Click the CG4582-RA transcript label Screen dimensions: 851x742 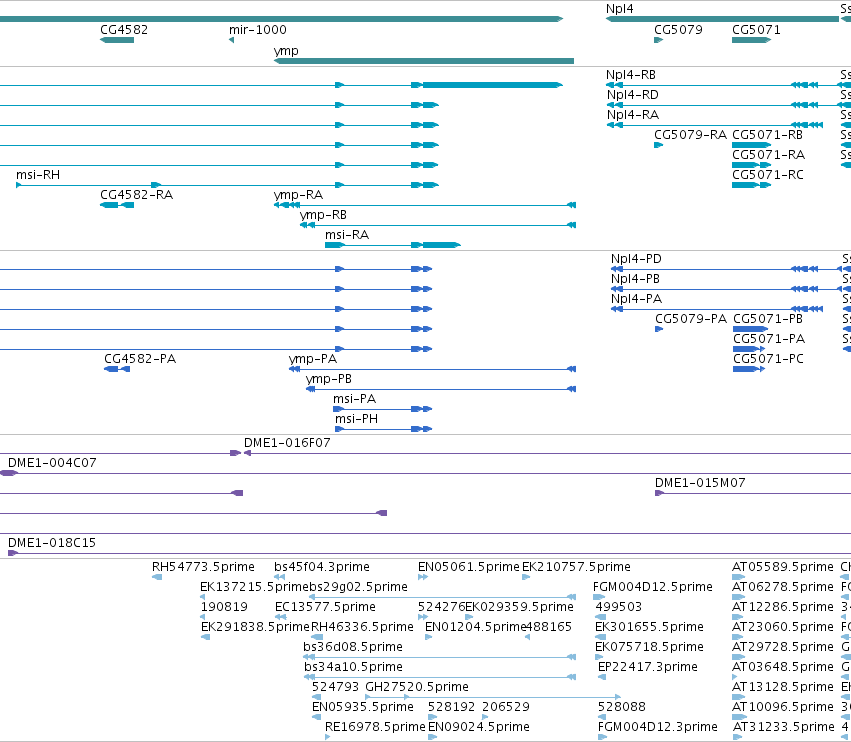tap(136, 194)
